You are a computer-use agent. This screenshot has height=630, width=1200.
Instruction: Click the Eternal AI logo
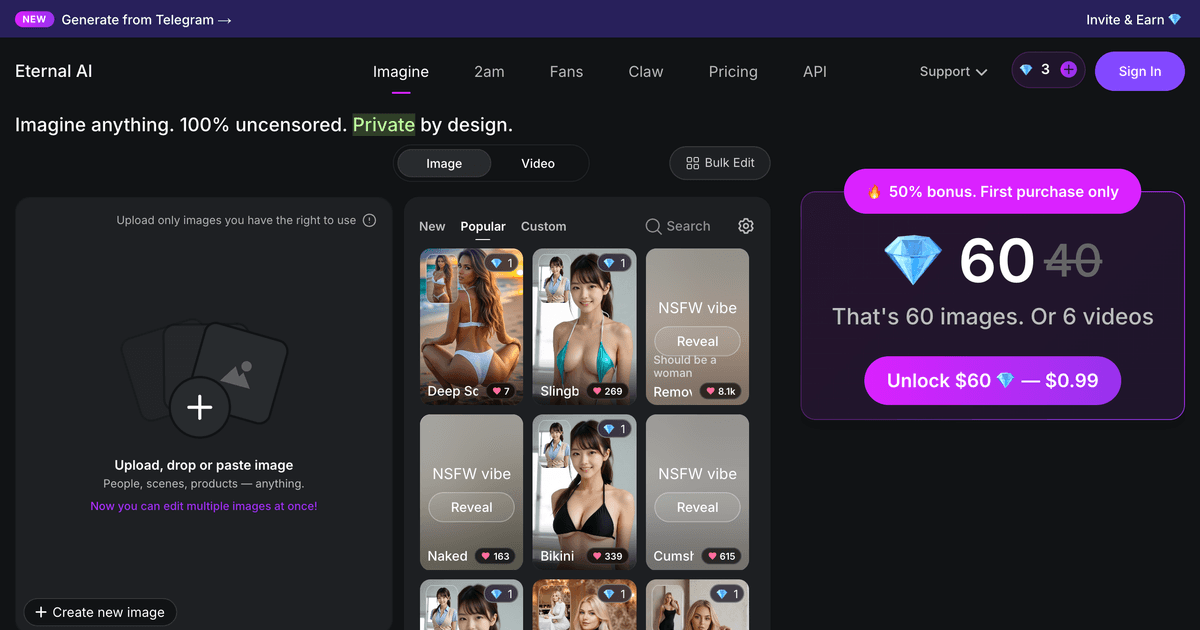click(54, 71)
